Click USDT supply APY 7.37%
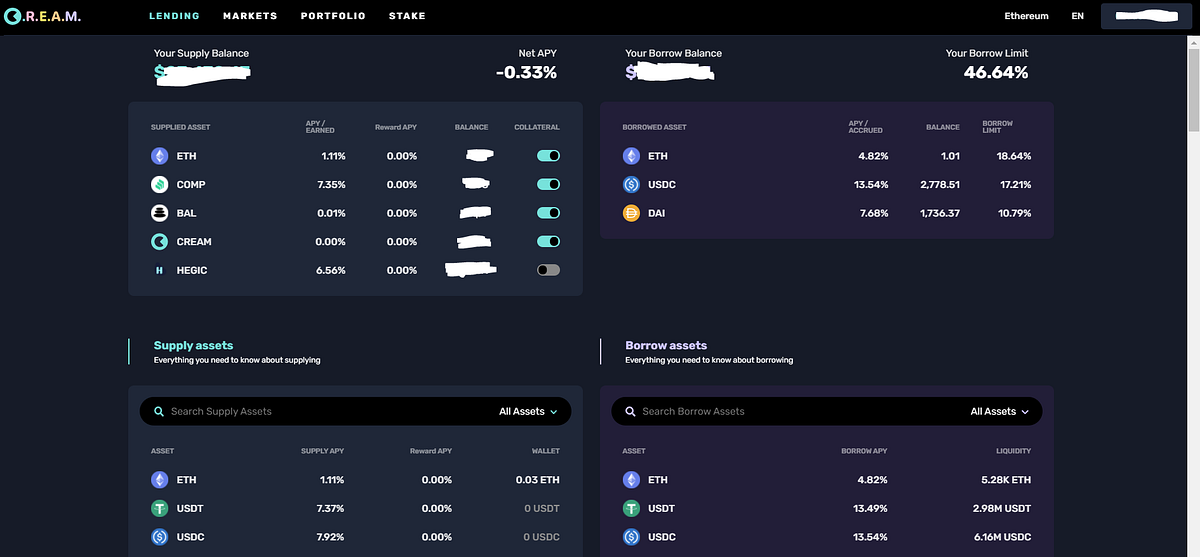Image resolution: width=1200 pixels, height=557 pixels. point(331,508)
